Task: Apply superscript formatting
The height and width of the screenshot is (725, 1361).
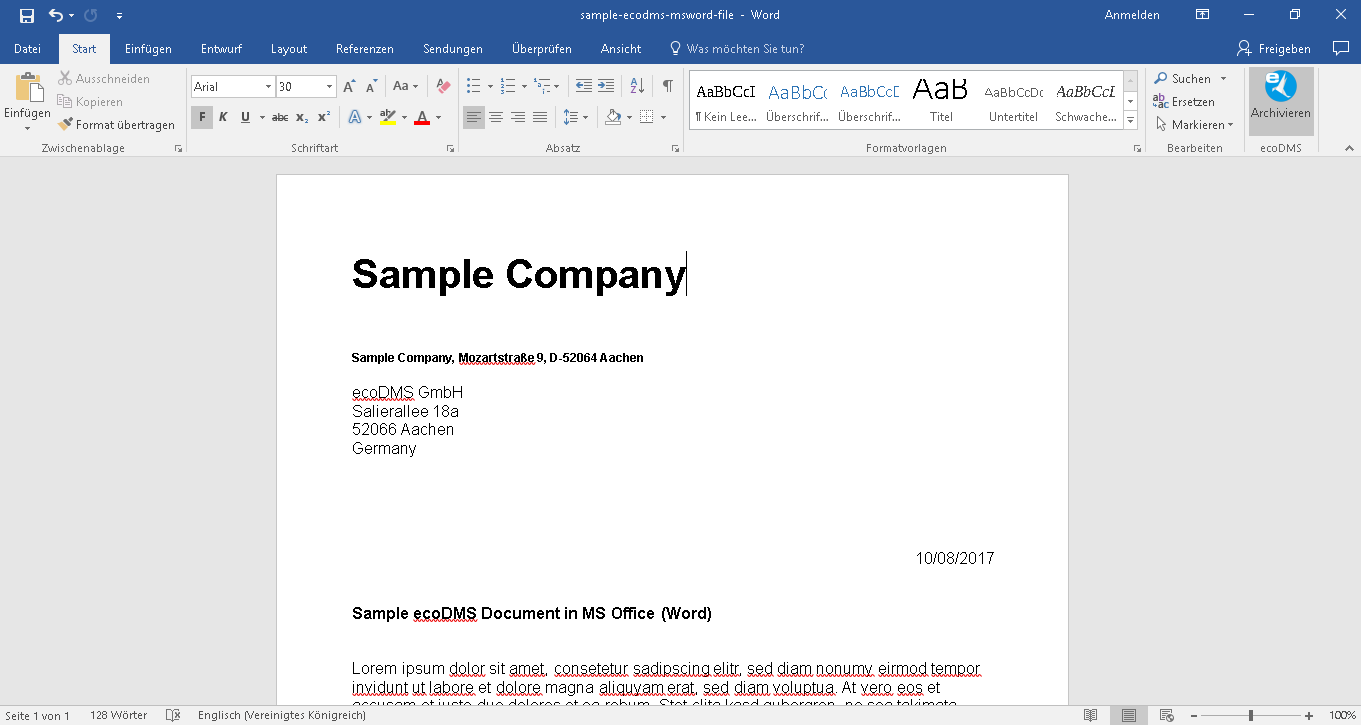Action: pyautogui.click(x=324, y=117)
